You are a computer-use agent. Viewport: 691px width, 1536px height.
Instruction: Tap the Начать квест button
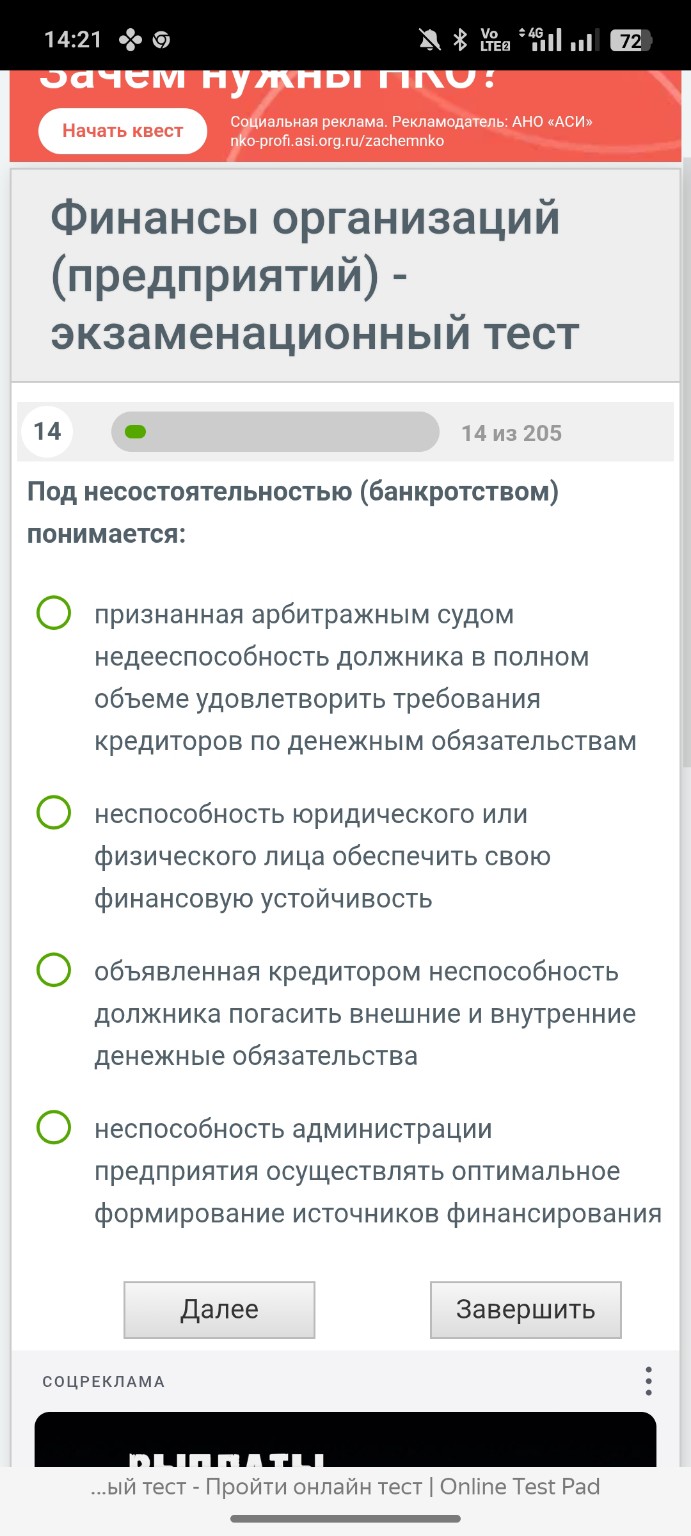tap(122, 130)
